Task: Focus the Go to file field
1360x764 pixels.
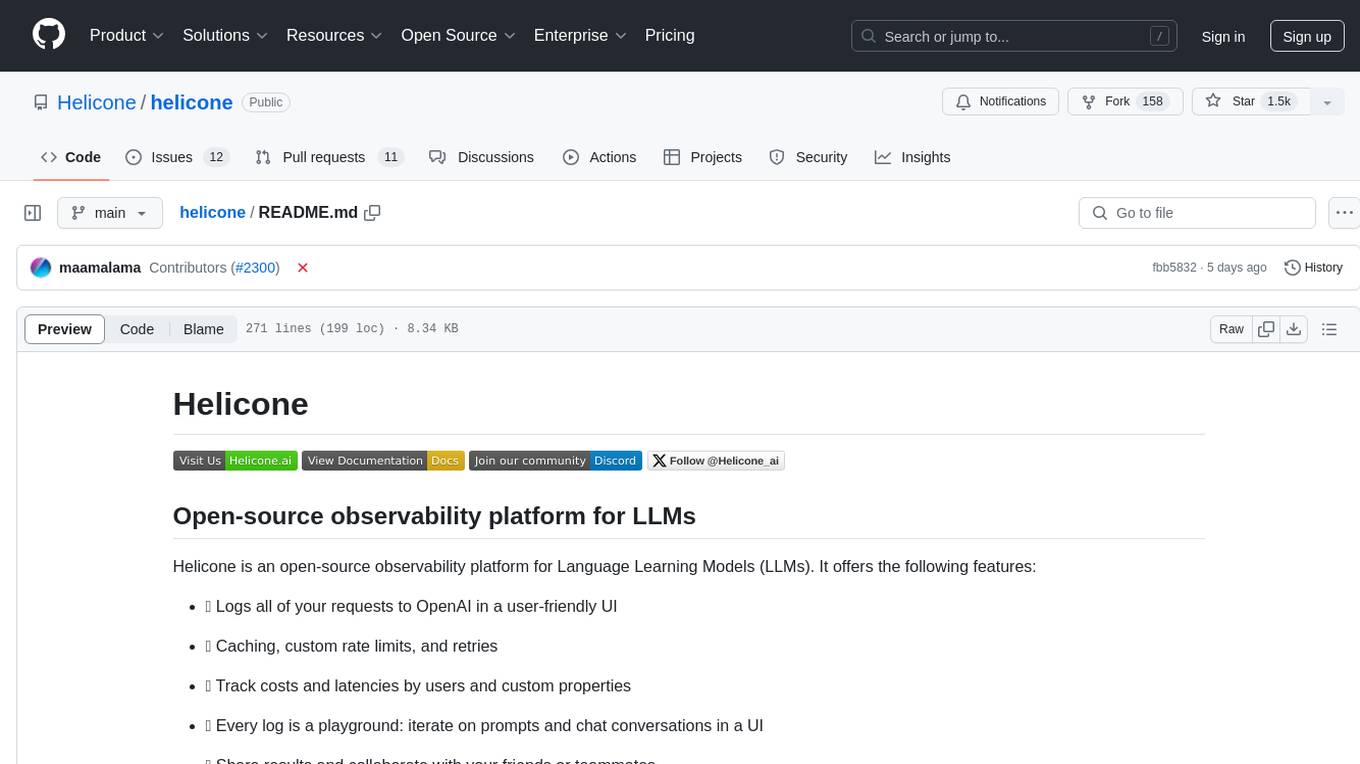Action: point(1197,213)
